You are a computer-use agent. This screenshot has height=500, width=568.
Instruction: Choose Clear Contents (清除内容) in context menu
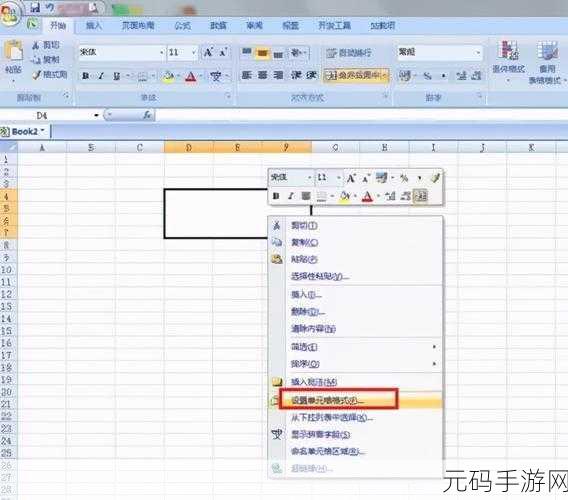356,329
